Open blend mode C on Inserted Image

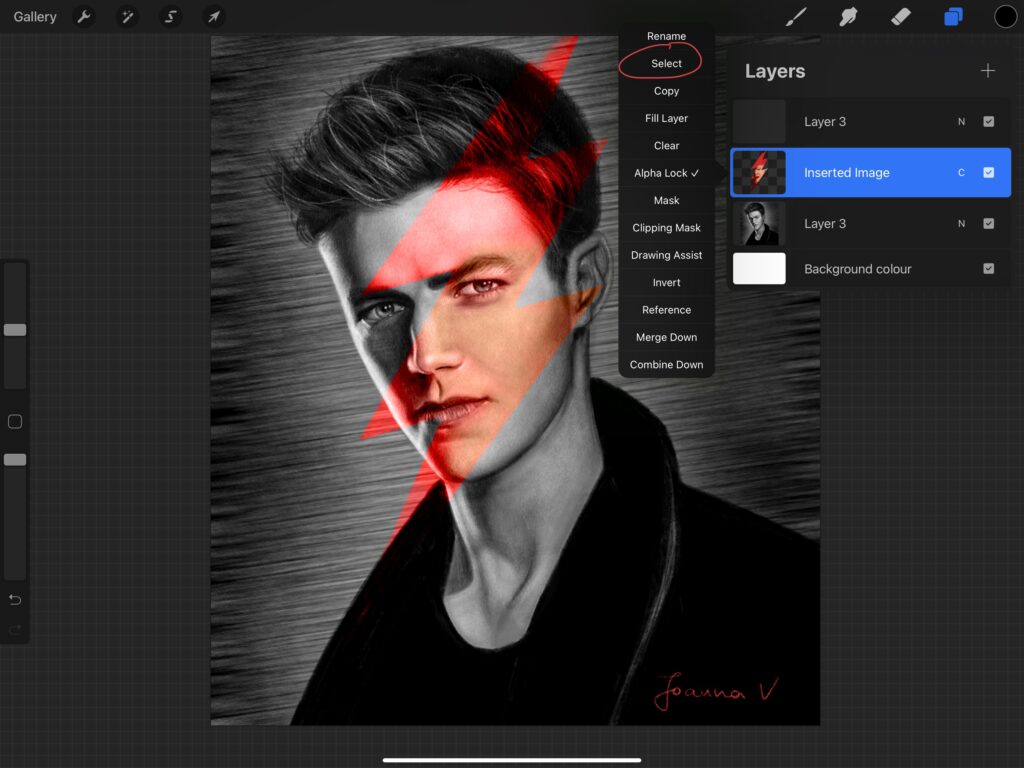[x=961, y=173]
